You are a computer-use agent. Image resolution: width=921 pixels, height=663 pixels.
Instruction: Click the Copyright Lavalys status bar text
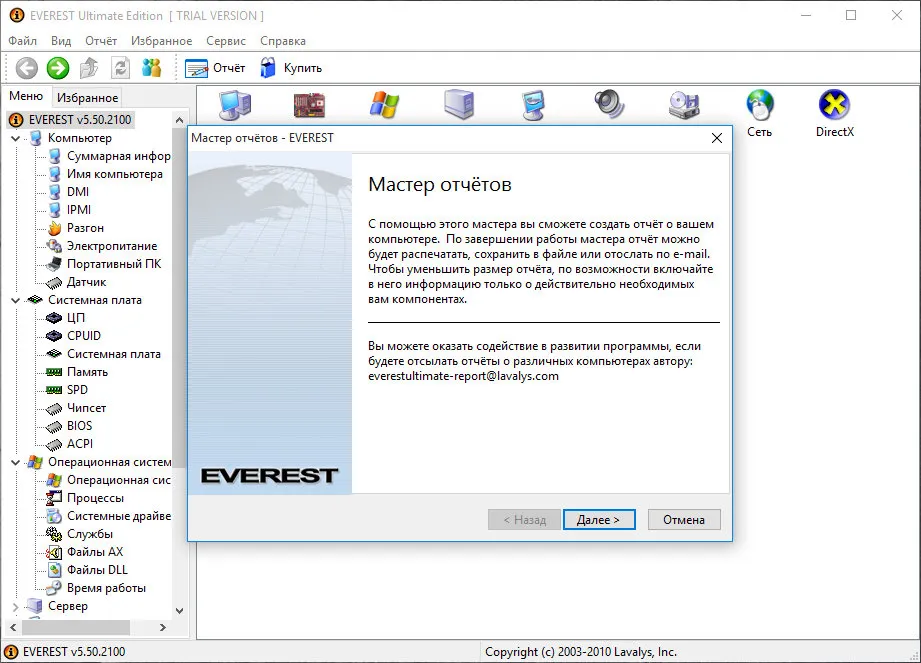point(581,652)
